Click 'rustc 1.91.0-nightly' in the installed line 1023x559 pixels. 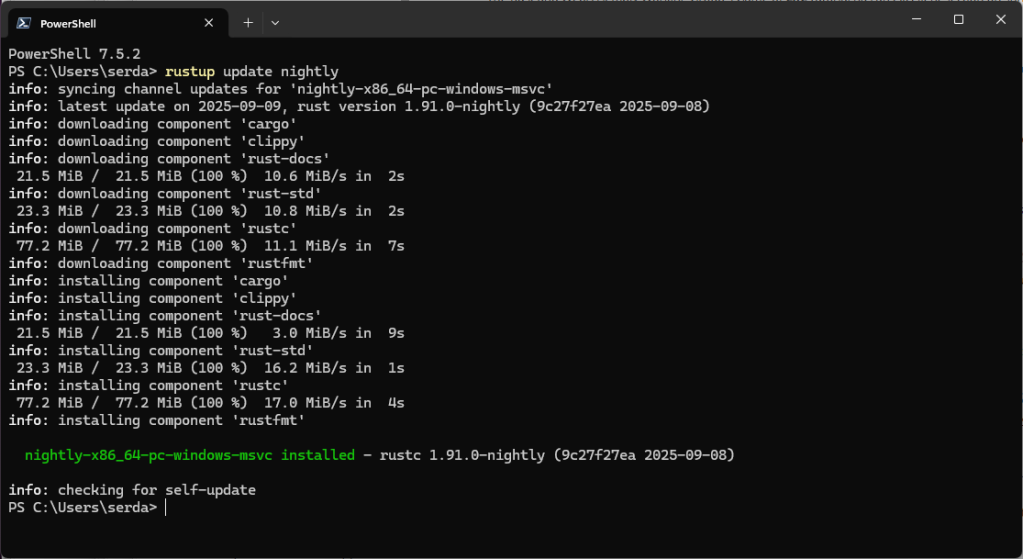pos(462,455)
